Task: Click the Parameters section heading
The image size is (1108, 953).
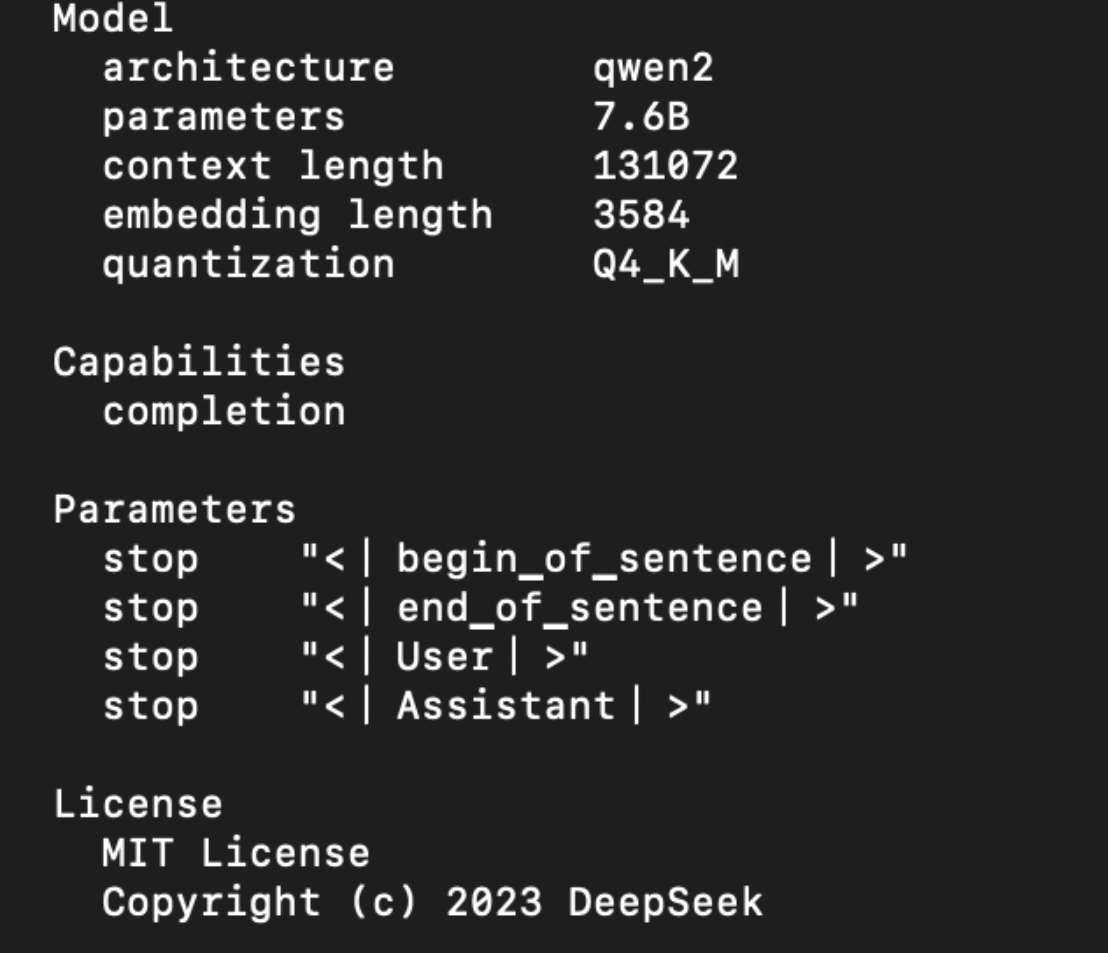Action: pyautogui.click(x=174, y=509)
